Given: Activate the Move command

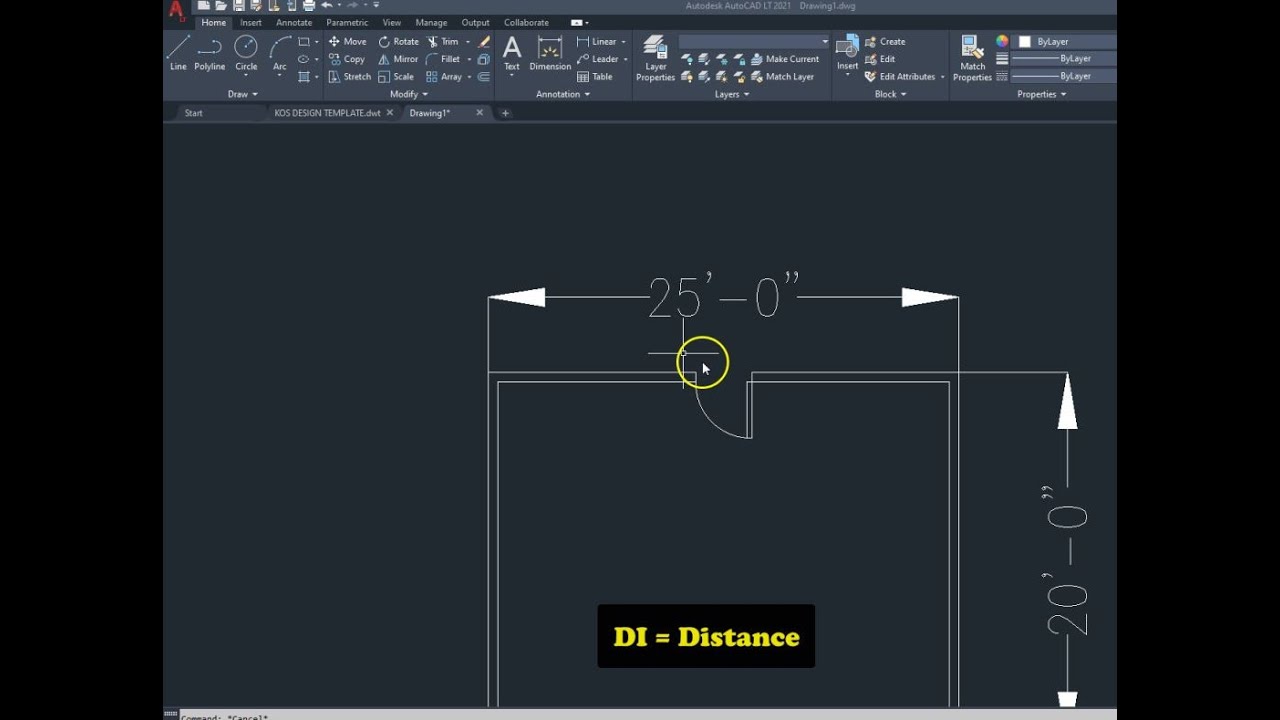Looking at the screenshot, I should [347, 42].
